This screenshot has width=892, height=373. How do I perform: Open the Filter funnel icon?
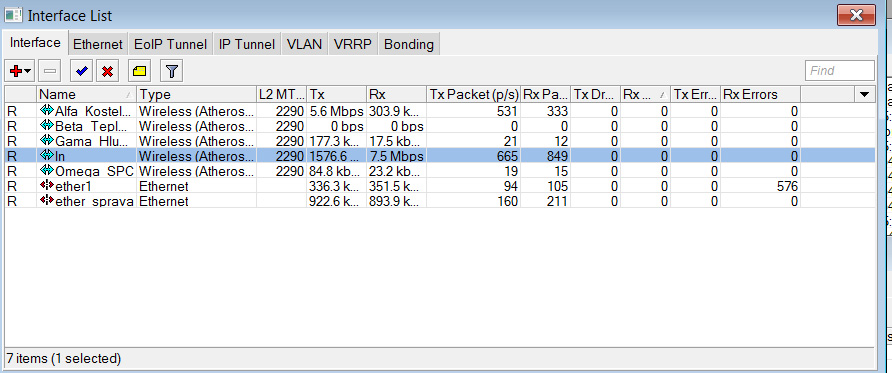click(171, 71)
